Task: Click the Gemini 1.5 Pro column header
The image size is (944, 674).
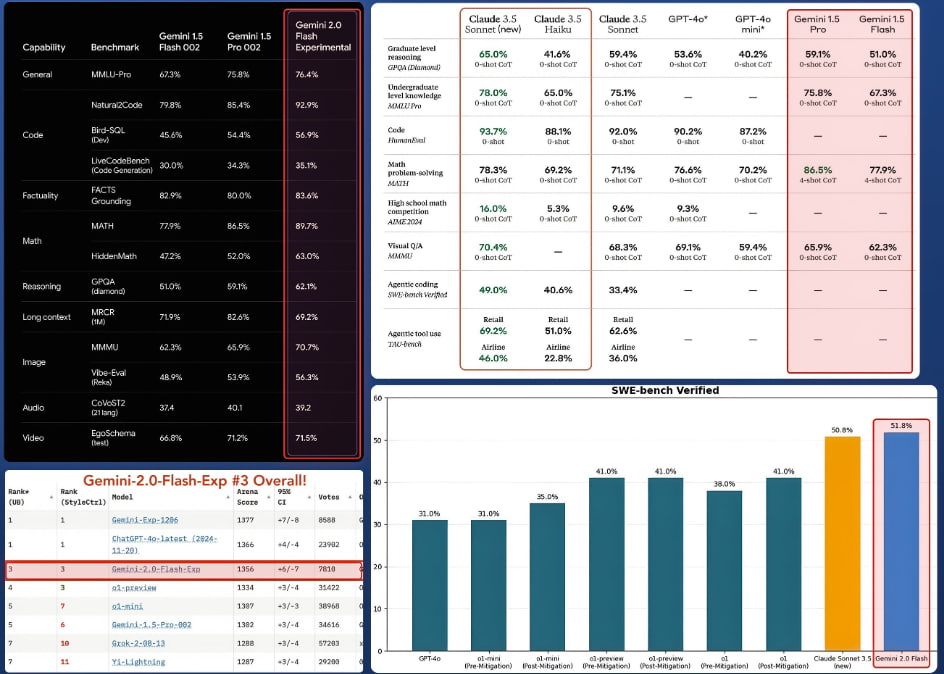Action: tap(819, 25)
